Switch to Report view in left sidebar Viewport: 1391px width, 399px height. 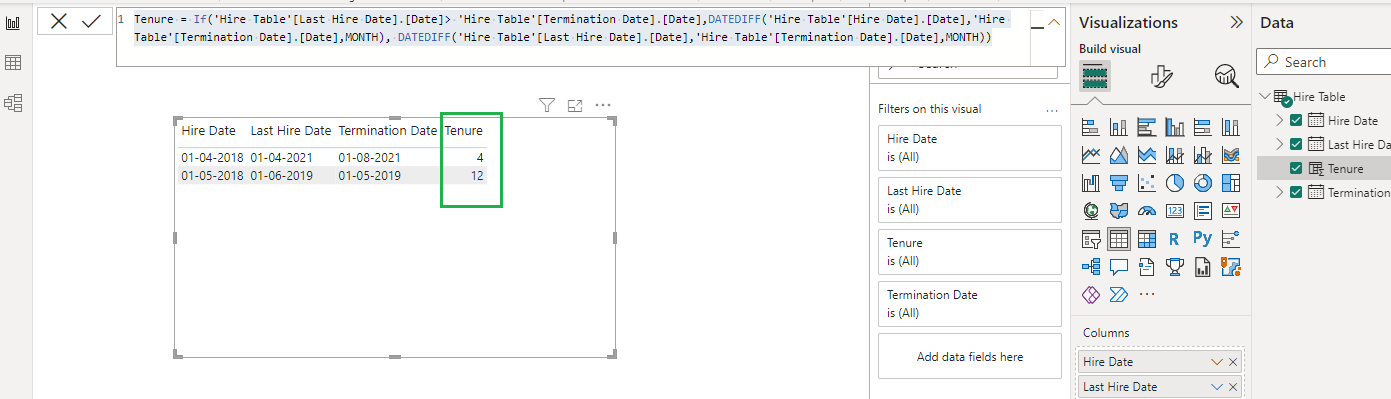[14, 23]
